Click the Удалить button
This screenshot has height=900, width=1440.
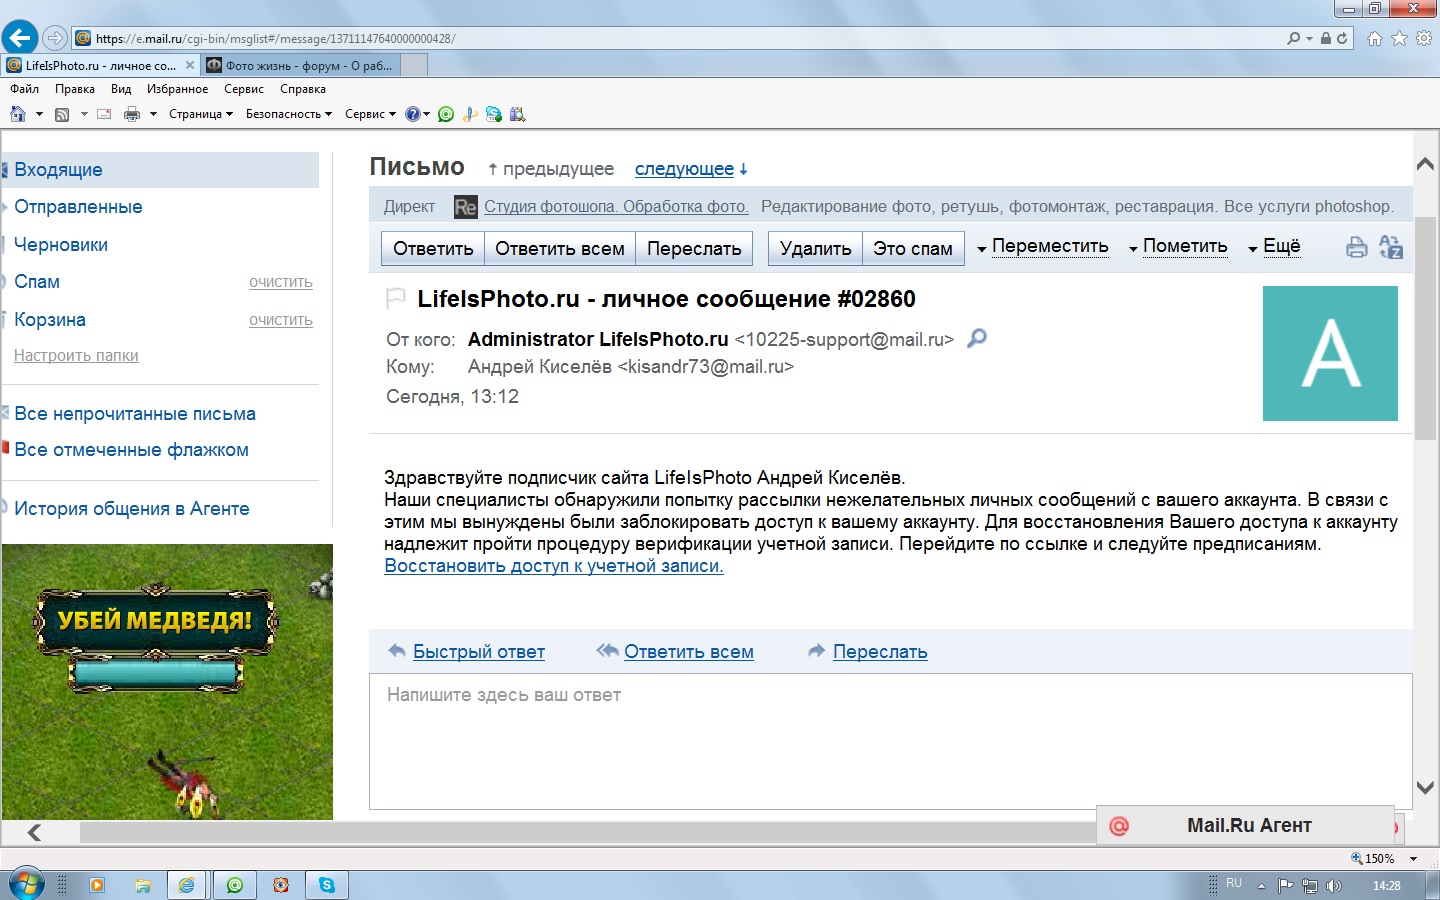click(815, 248)
